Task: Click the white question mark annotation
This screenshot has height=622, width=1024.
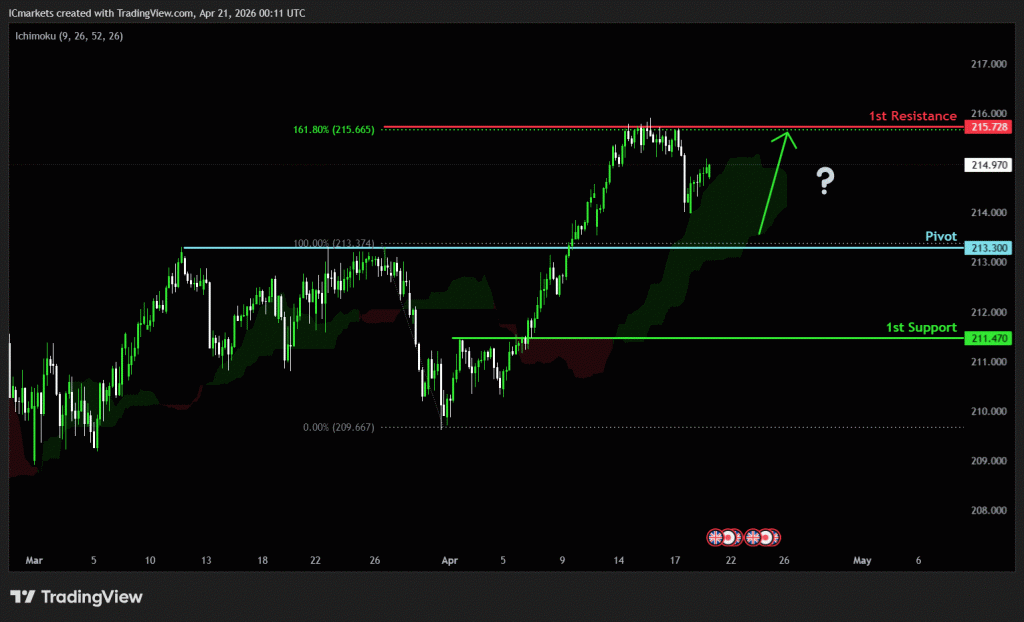Action: [x=825, y=181]
